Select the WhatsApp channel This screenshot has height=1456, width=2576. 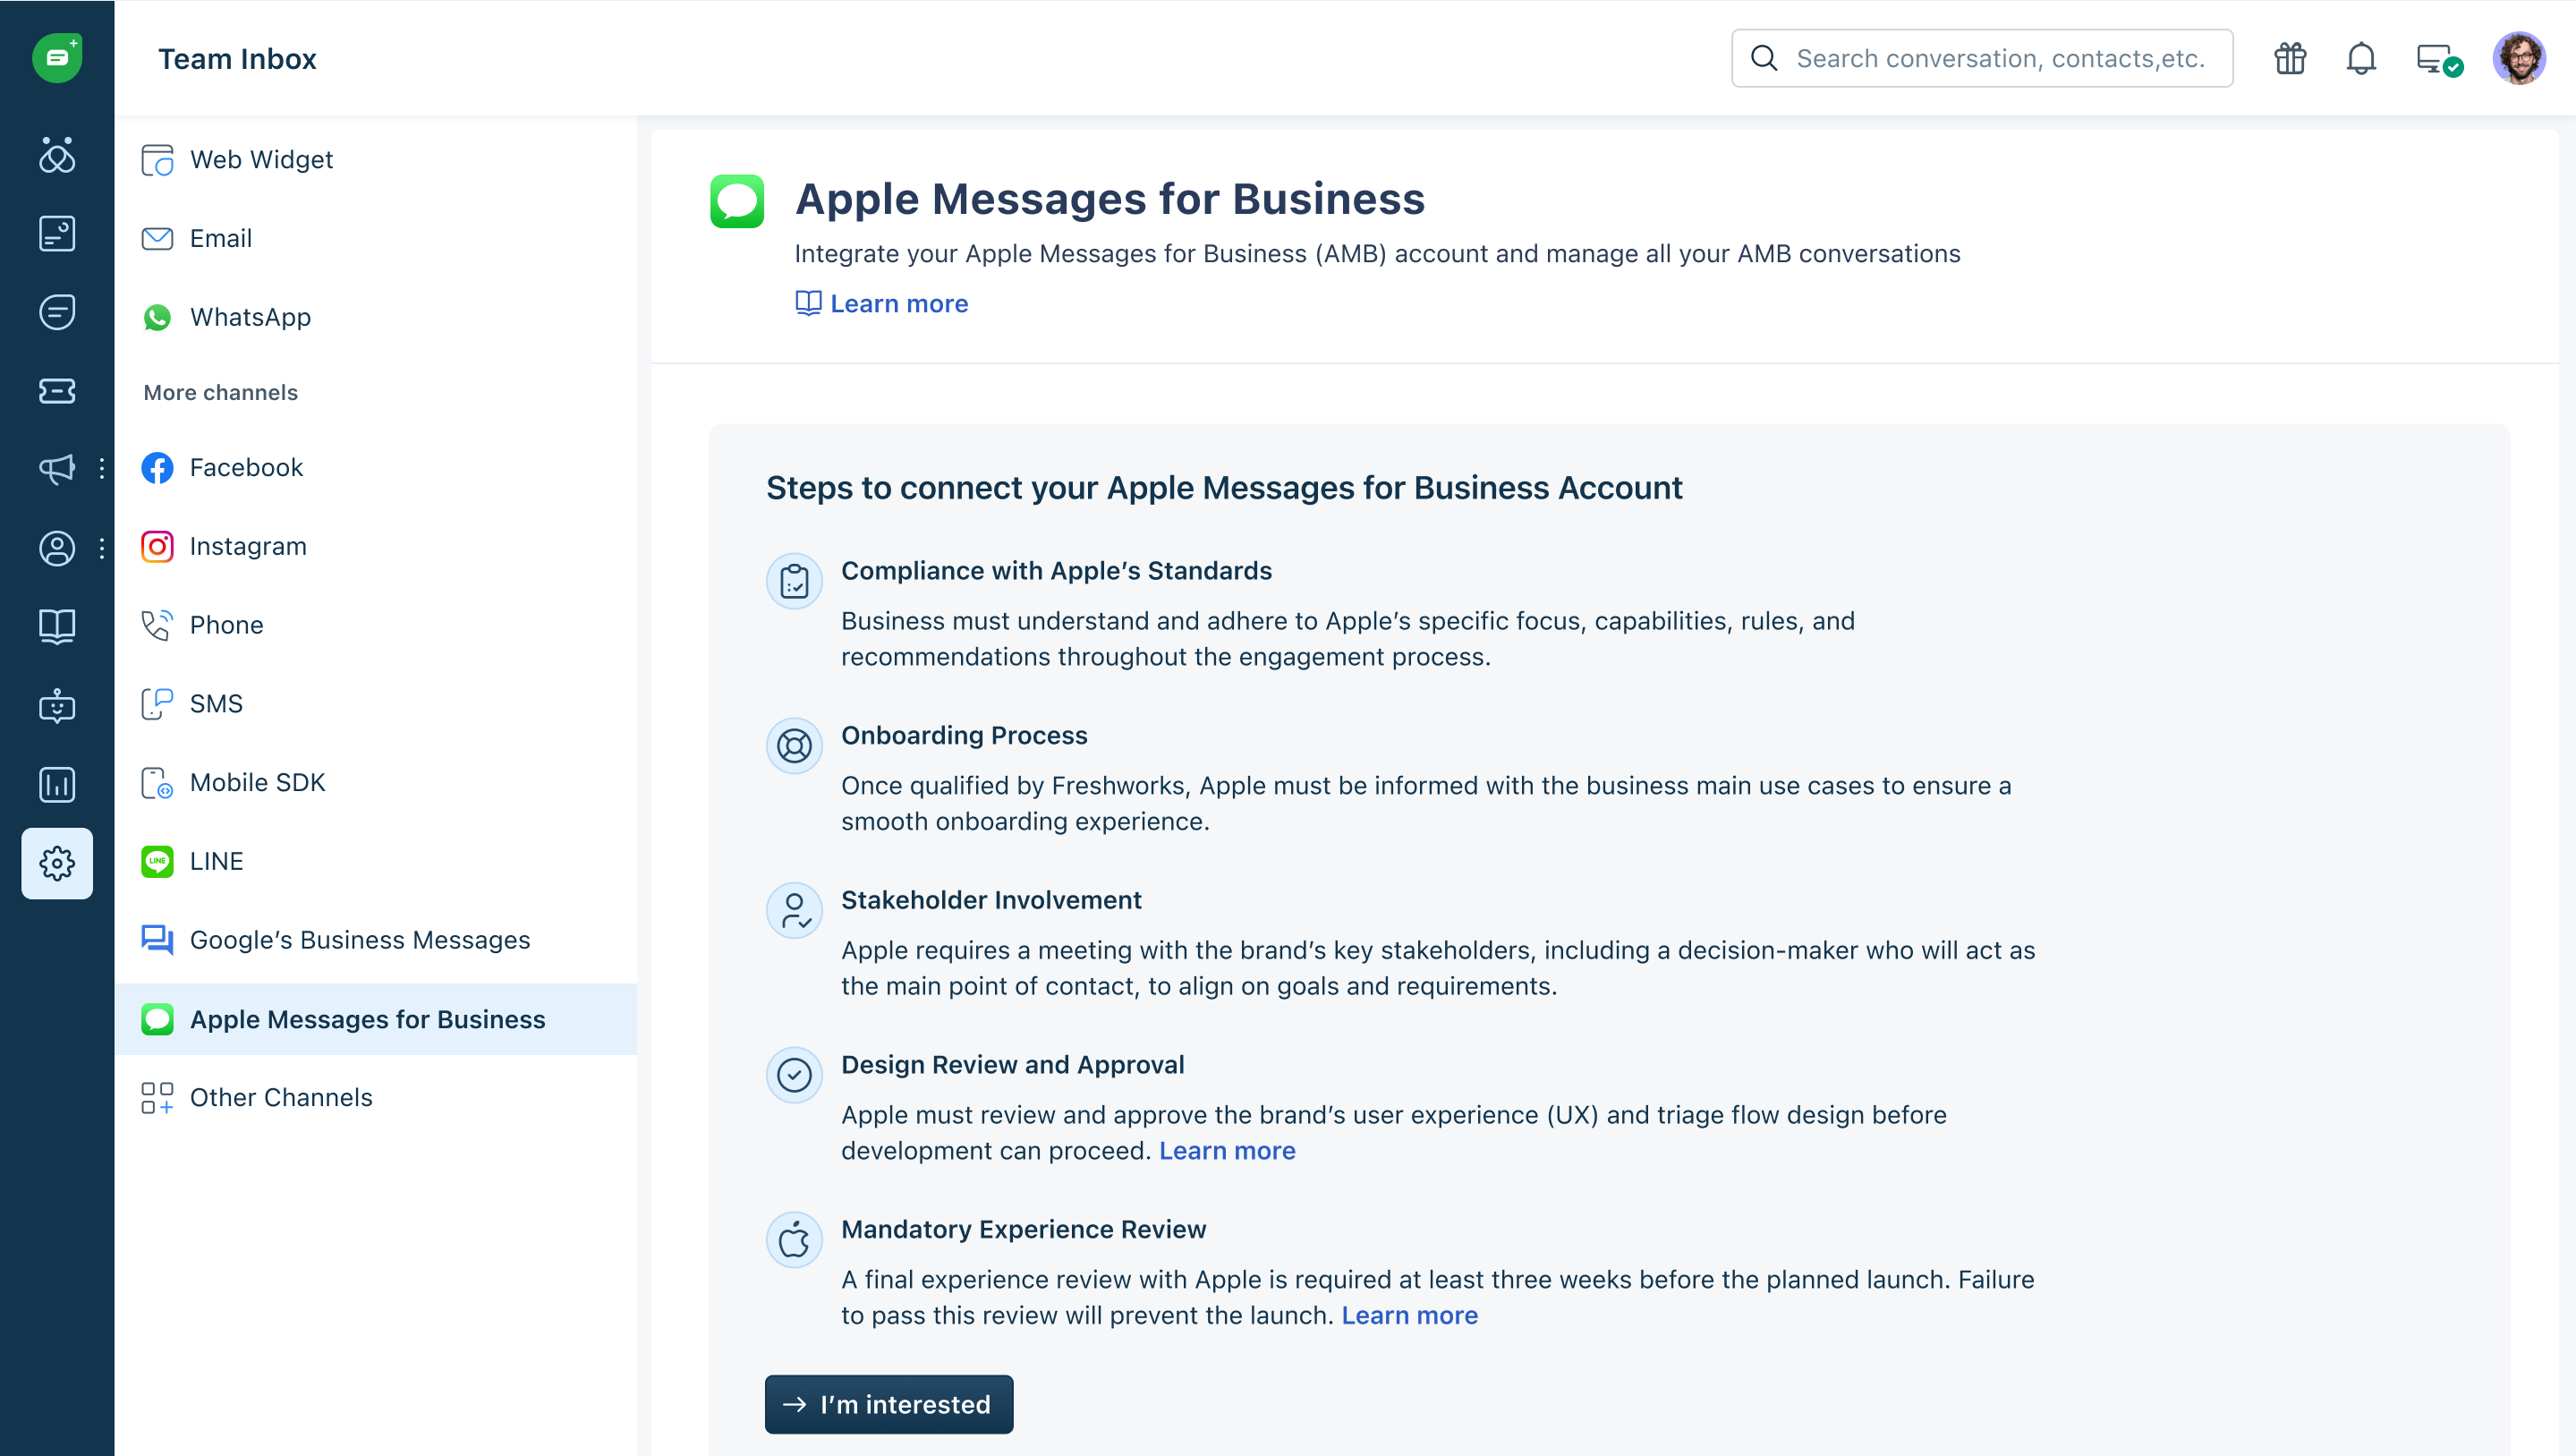point(250,317)
